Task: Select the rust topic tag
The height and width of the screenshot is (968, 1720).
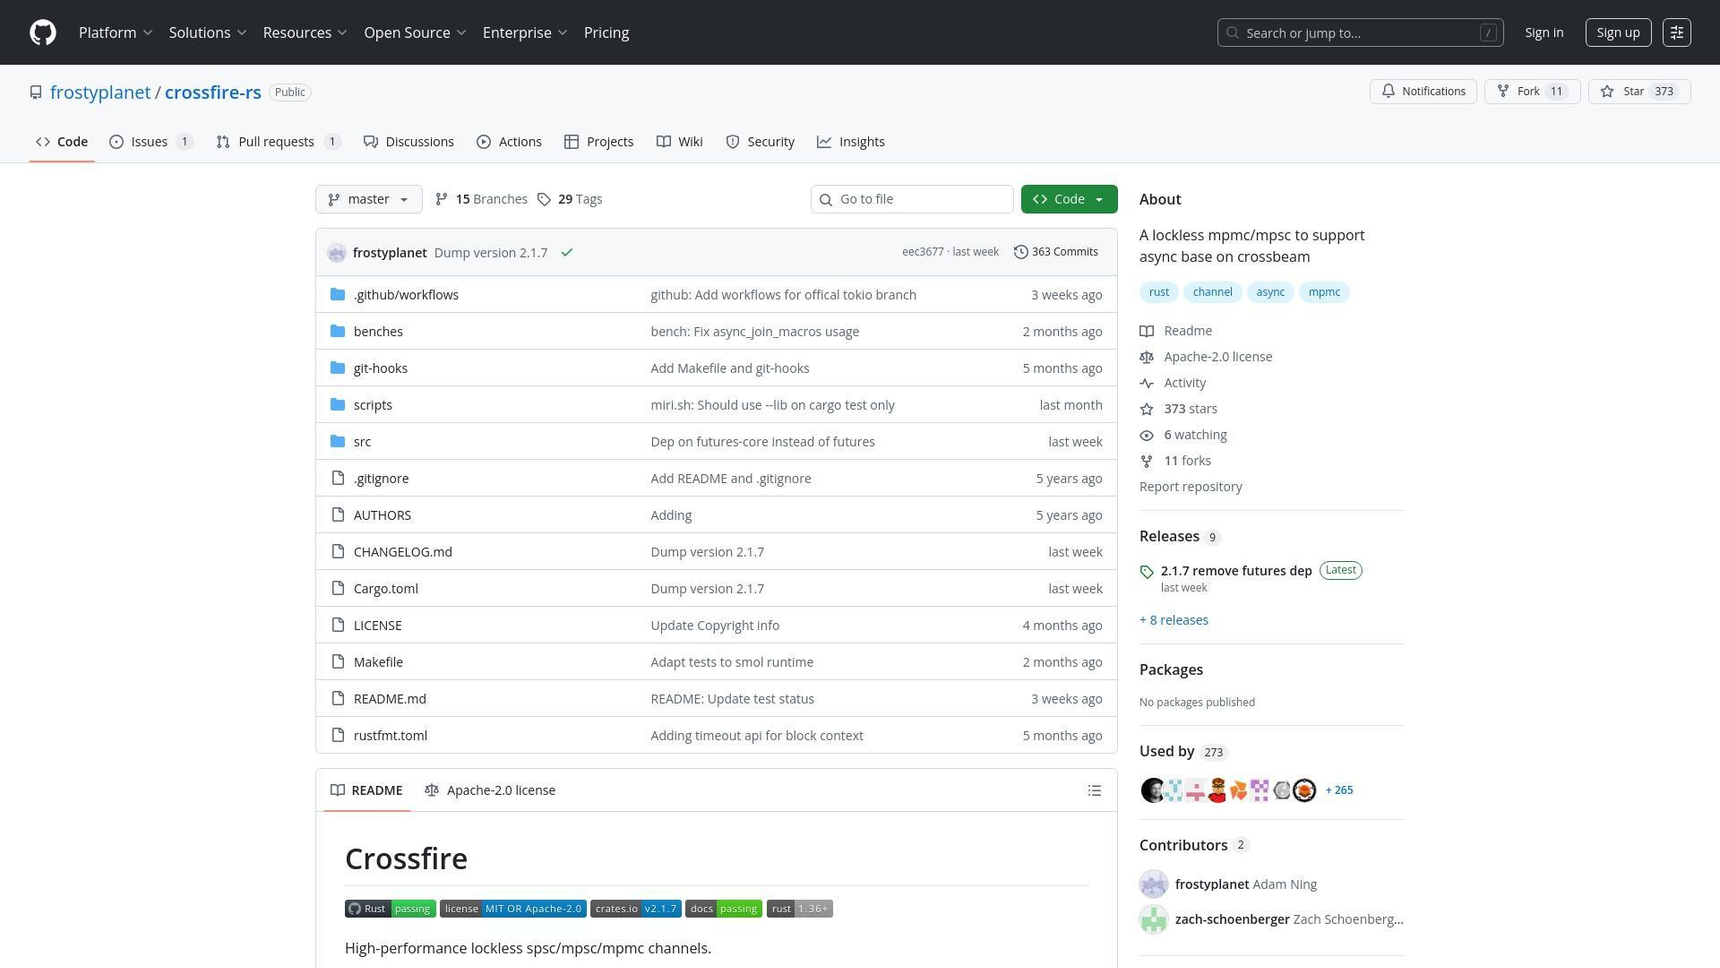Action: coord(1158,292)
